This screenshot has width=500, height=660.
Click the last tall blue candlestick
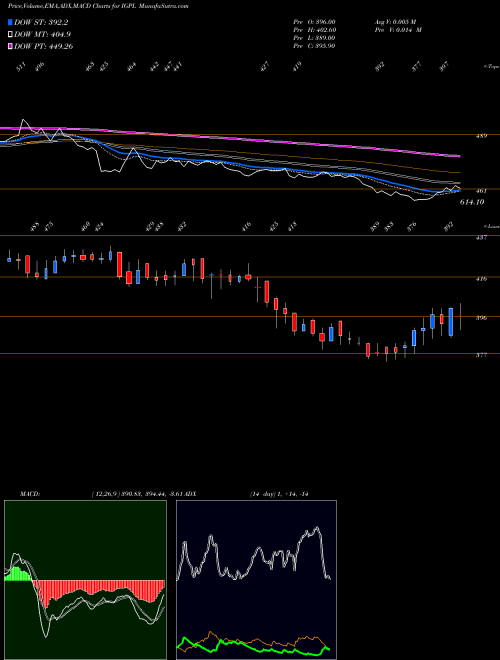451,322
